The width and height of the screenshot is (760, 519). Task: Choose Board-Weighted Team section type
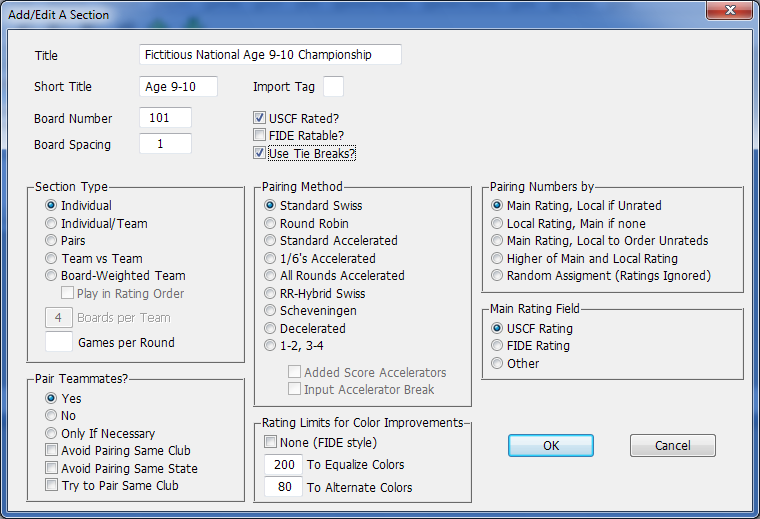pyautogui.click(x=52, y=276)
